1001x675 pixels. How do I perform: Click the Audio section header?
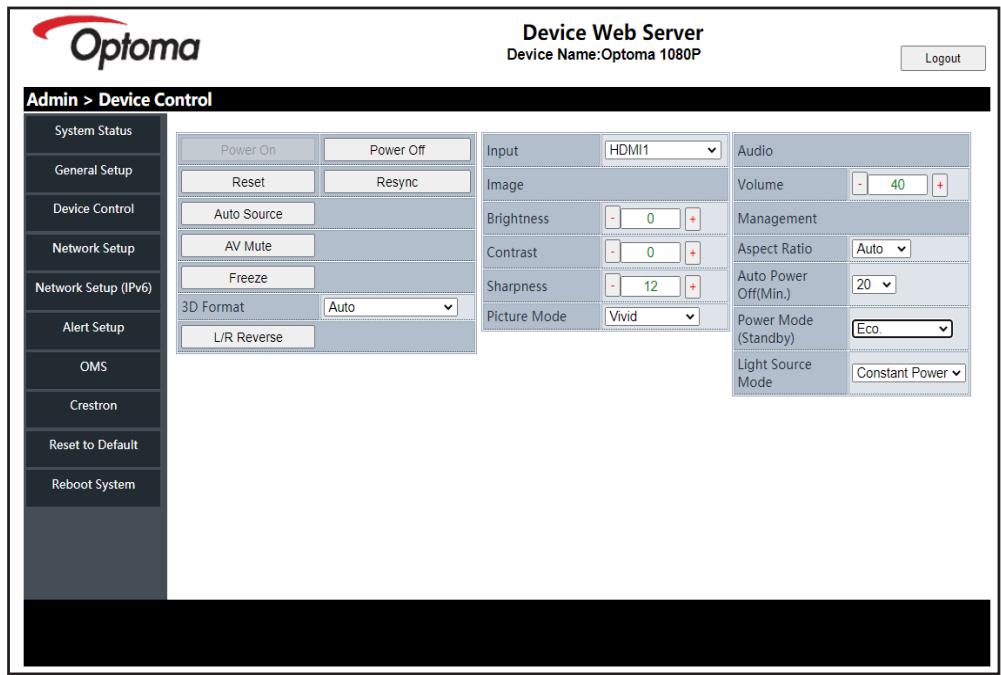pyautogui.click(x=851, y=151)
